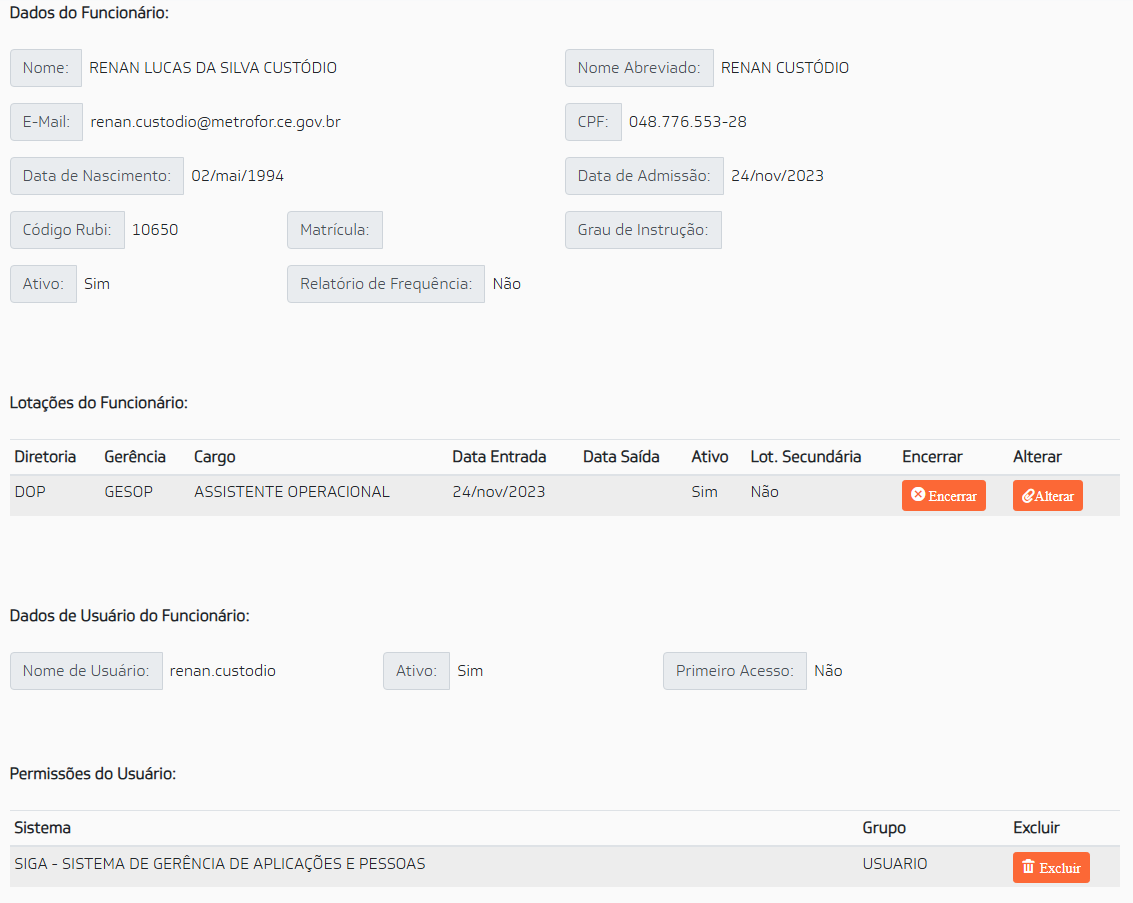Click the Sistema column header
1133x903 pixels.
point(43,828)
